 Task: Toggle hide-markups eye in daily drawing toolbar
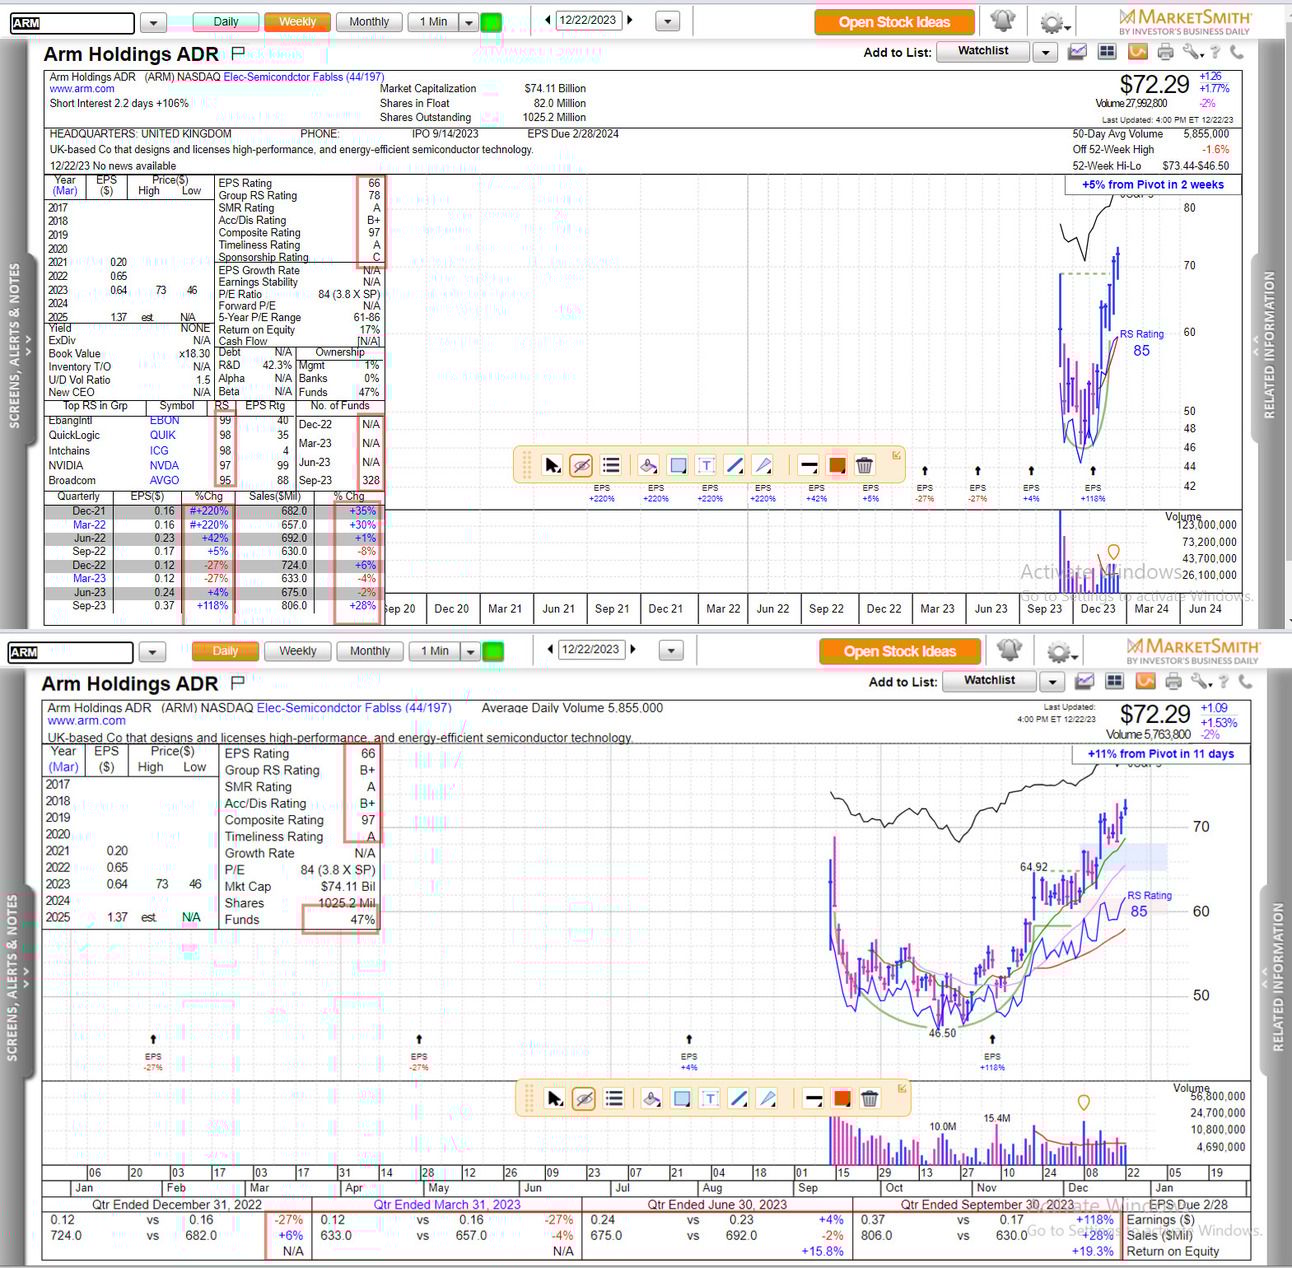click(x=584, y=1098)
